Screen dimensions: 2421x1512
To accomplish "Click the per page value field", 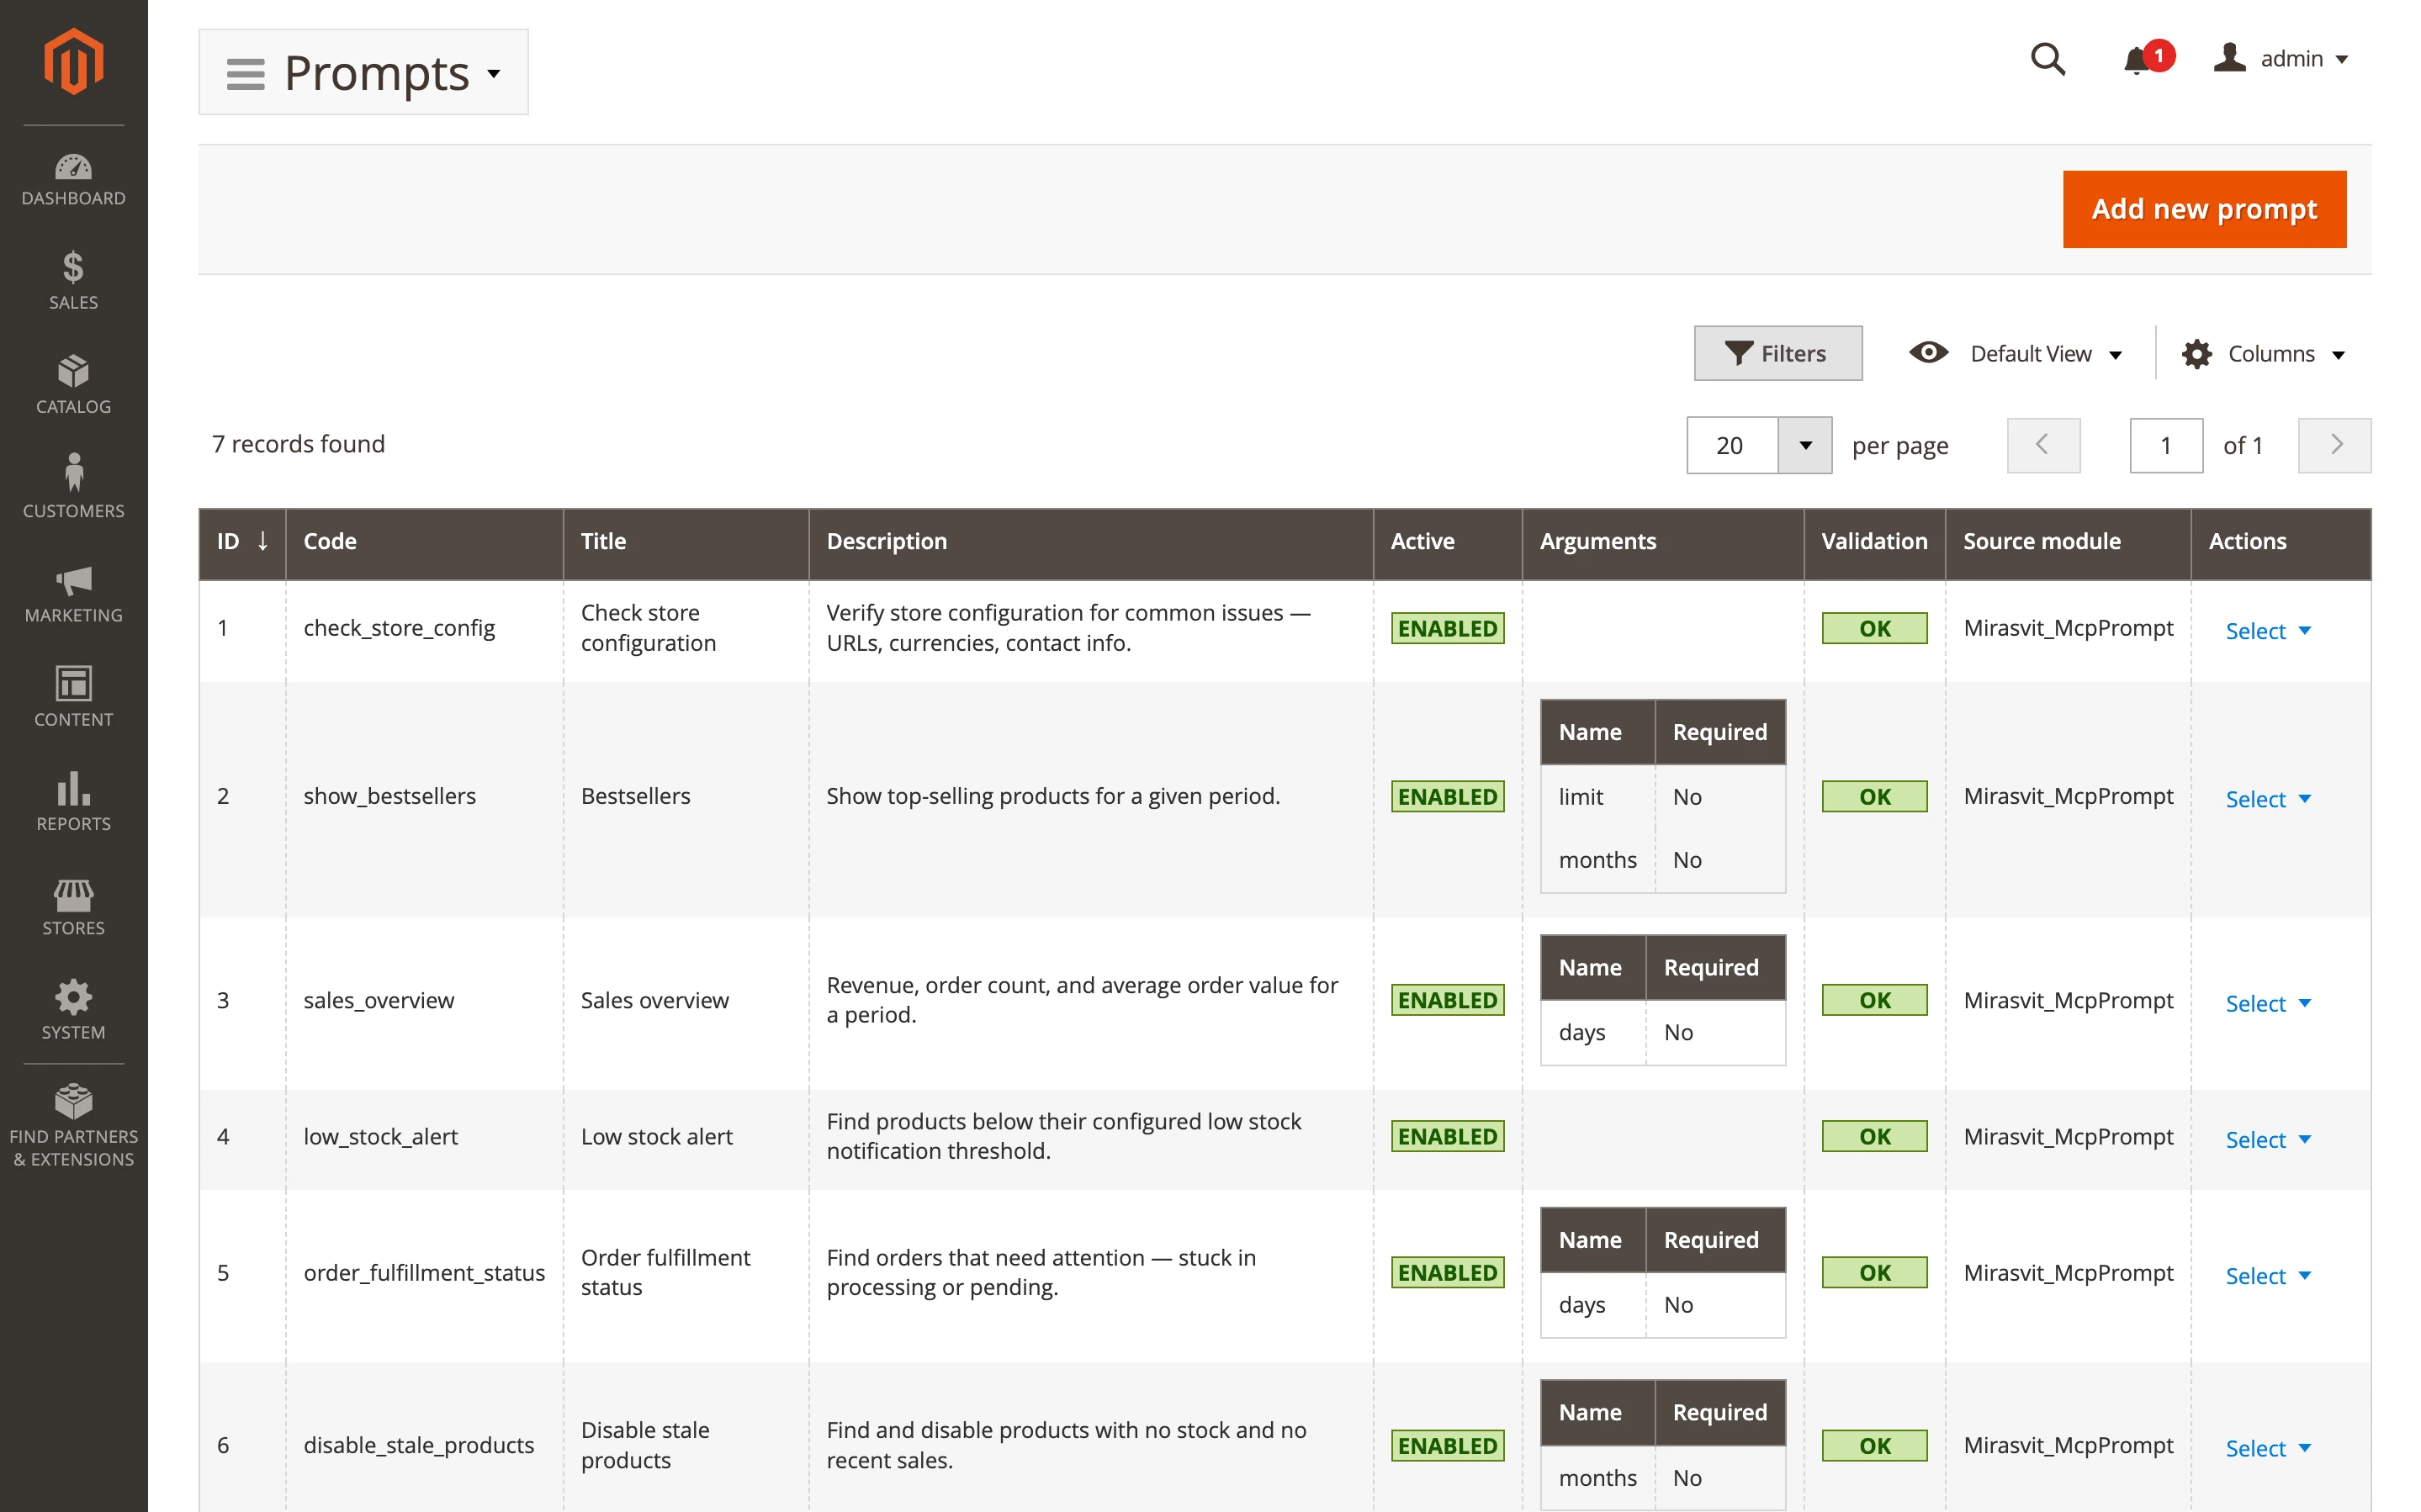I will pyautogui.click(x=1731, y=445).
